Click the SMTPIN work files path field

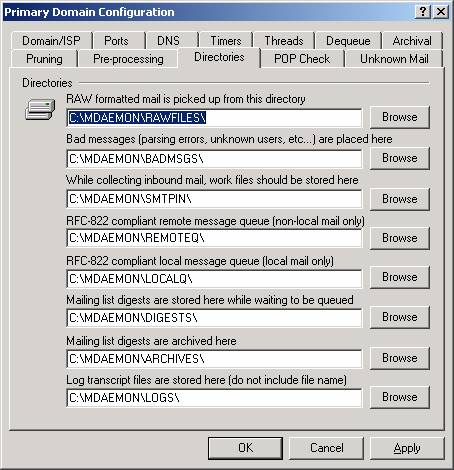tap(214, 199)
